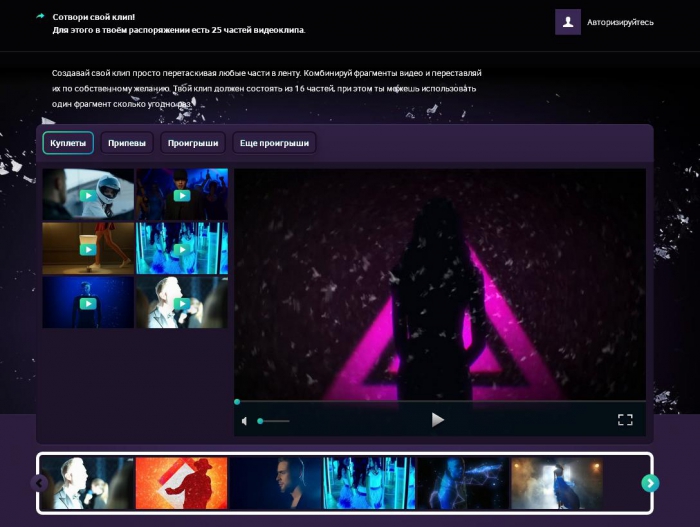Viewport: 700px width, 527px height.
Task: Start playback in the main video player
Action: click(438, 420)
